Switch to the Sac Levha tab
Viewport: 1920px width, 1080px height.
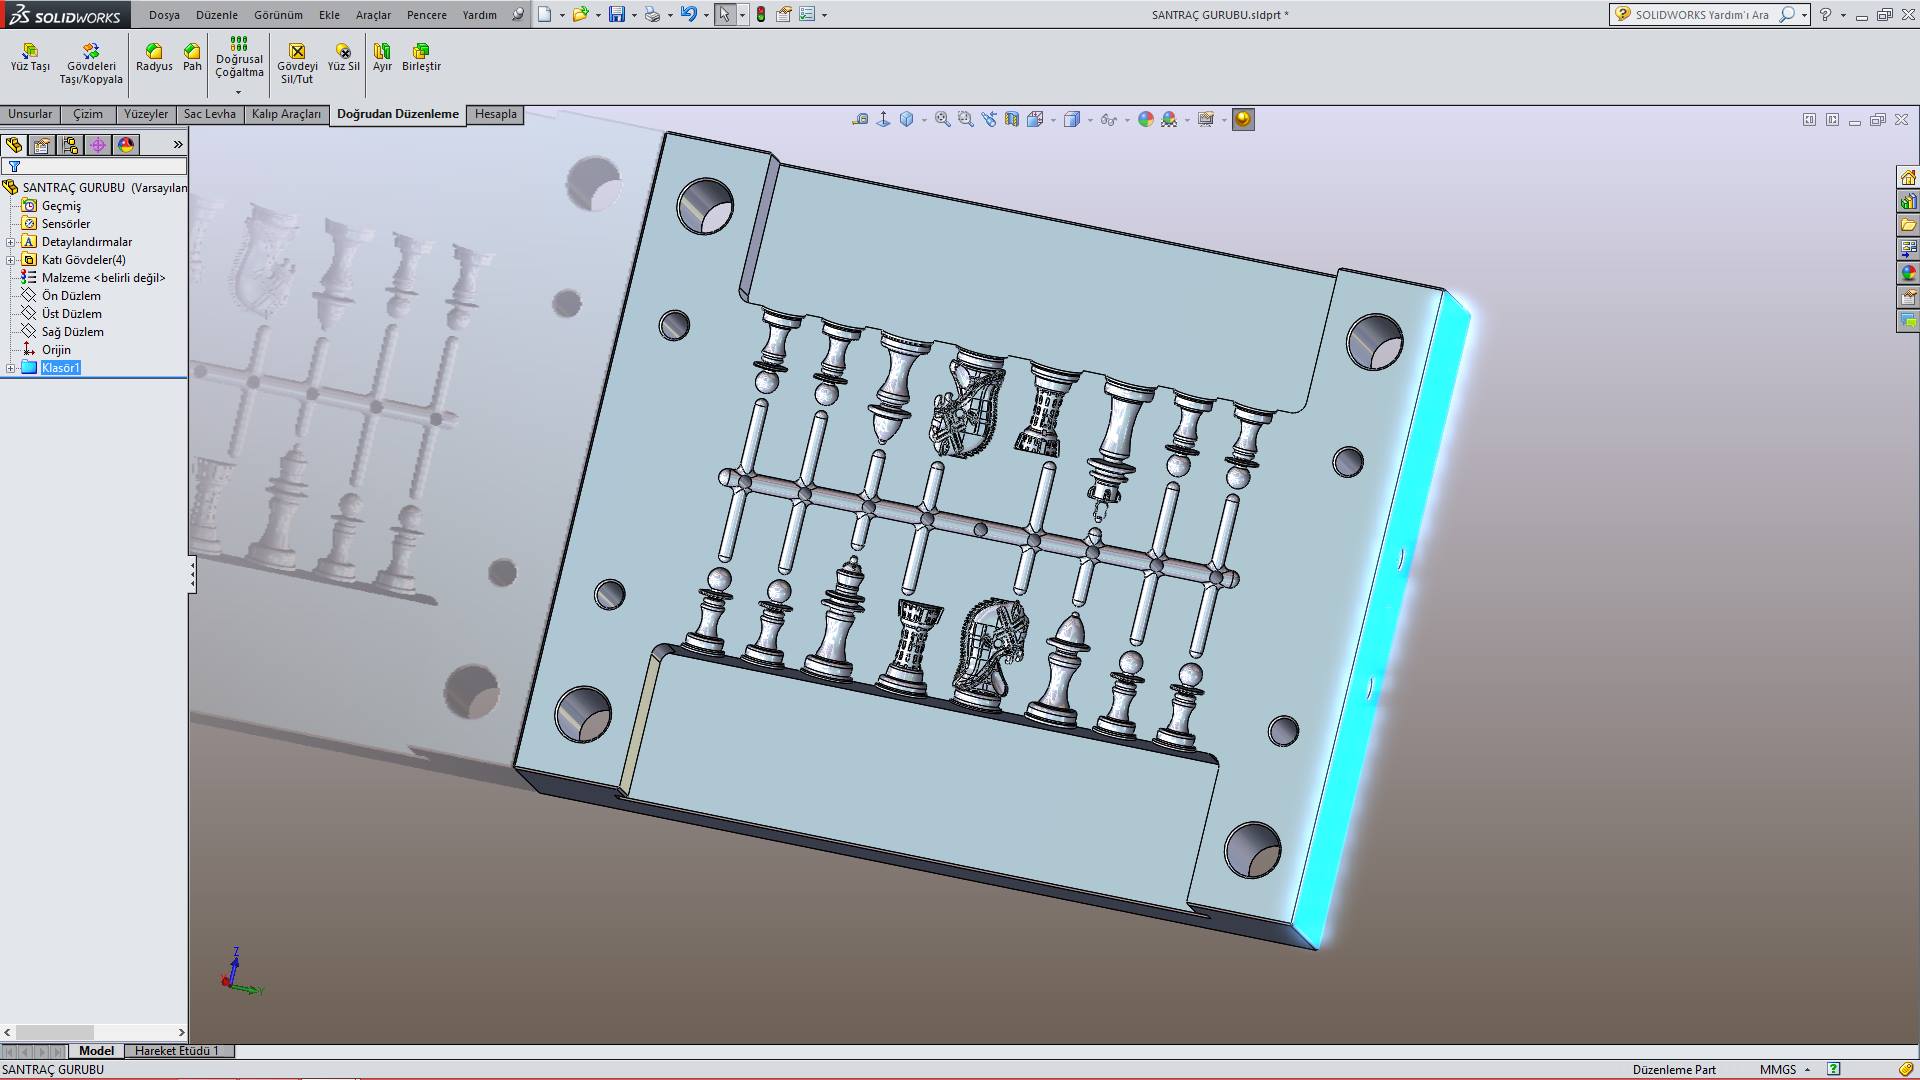210,114
